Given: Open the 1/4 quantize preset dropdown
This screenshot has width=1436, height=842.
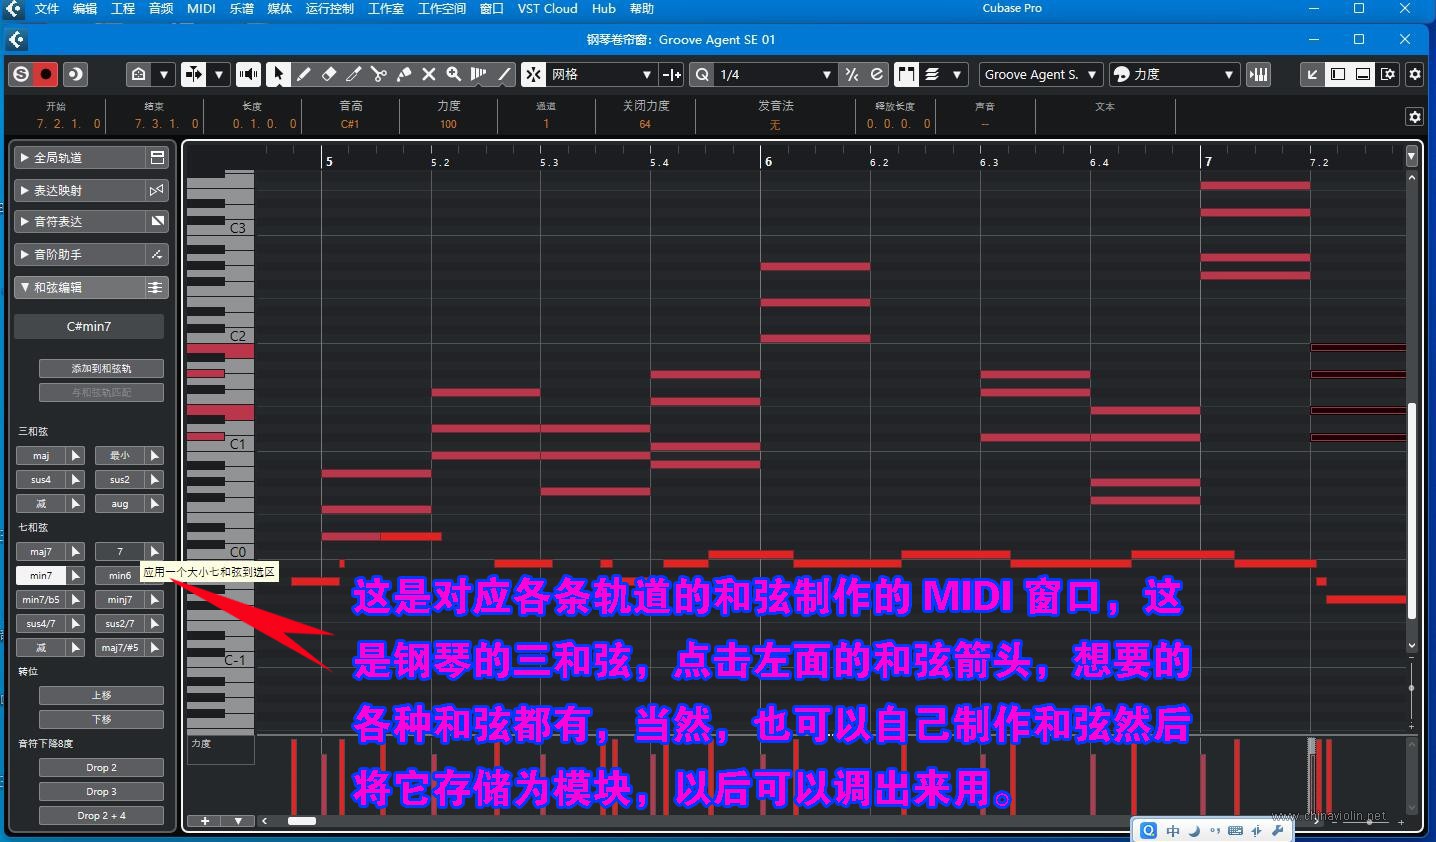Looking at the screenshot, I should point(775,74).
